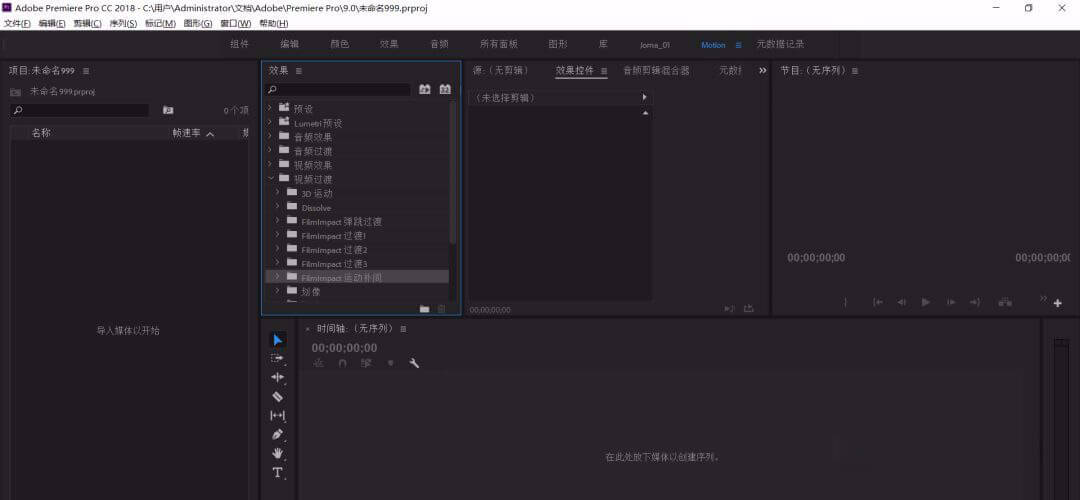Play program monitor video
Image resolution: width=1080 pixels, height=500 pixels.
click(926, 302)
